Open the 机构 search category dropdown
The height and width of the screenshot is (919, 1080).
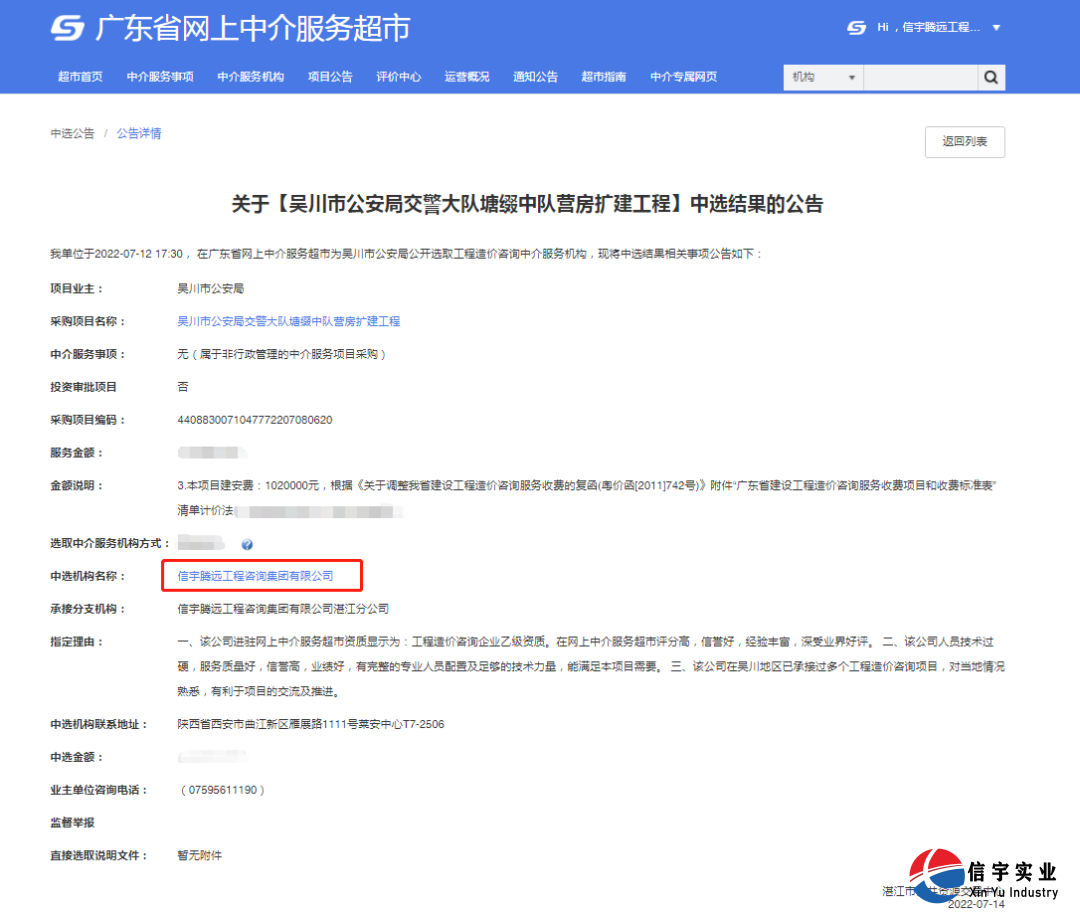pos(822,77)
